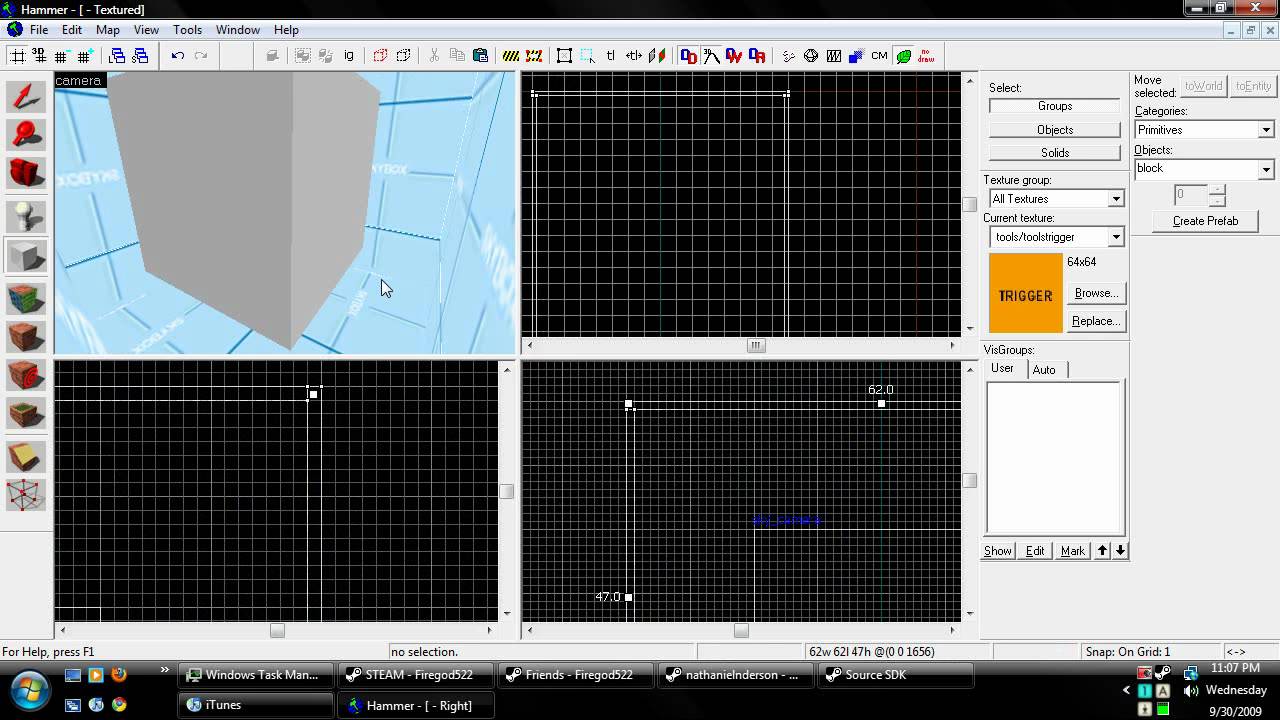Image resolution: width=1280 pixels, height=720 pixels.
Task: Click the bottom-left viewport vertical scrollbar thumb
Action: coord(506,491)
